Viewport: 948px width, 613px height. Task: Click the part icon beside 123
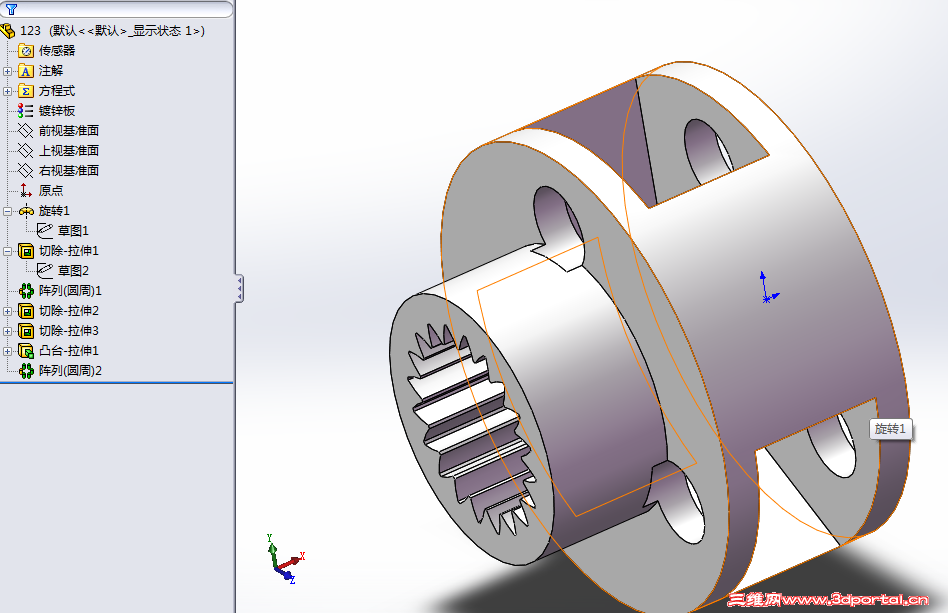[x=7, y=30]
